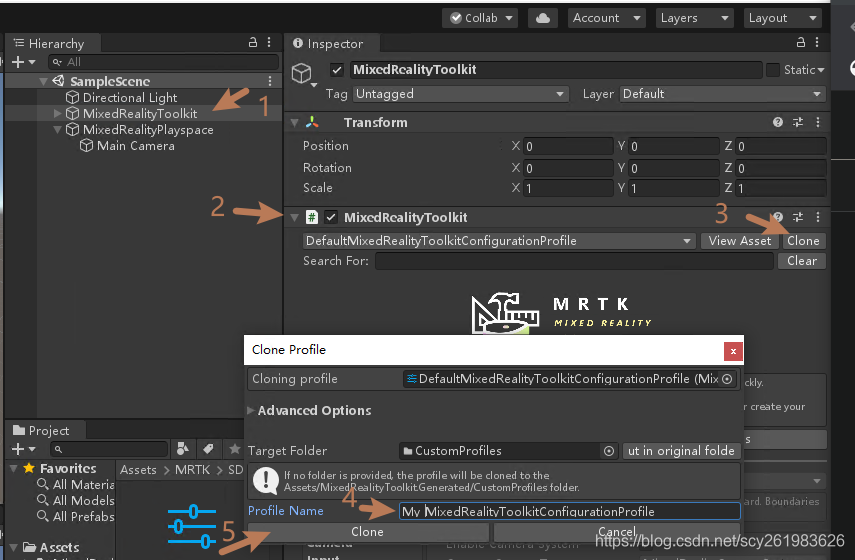Click the Profile Name input field

(x=570, y=511)
